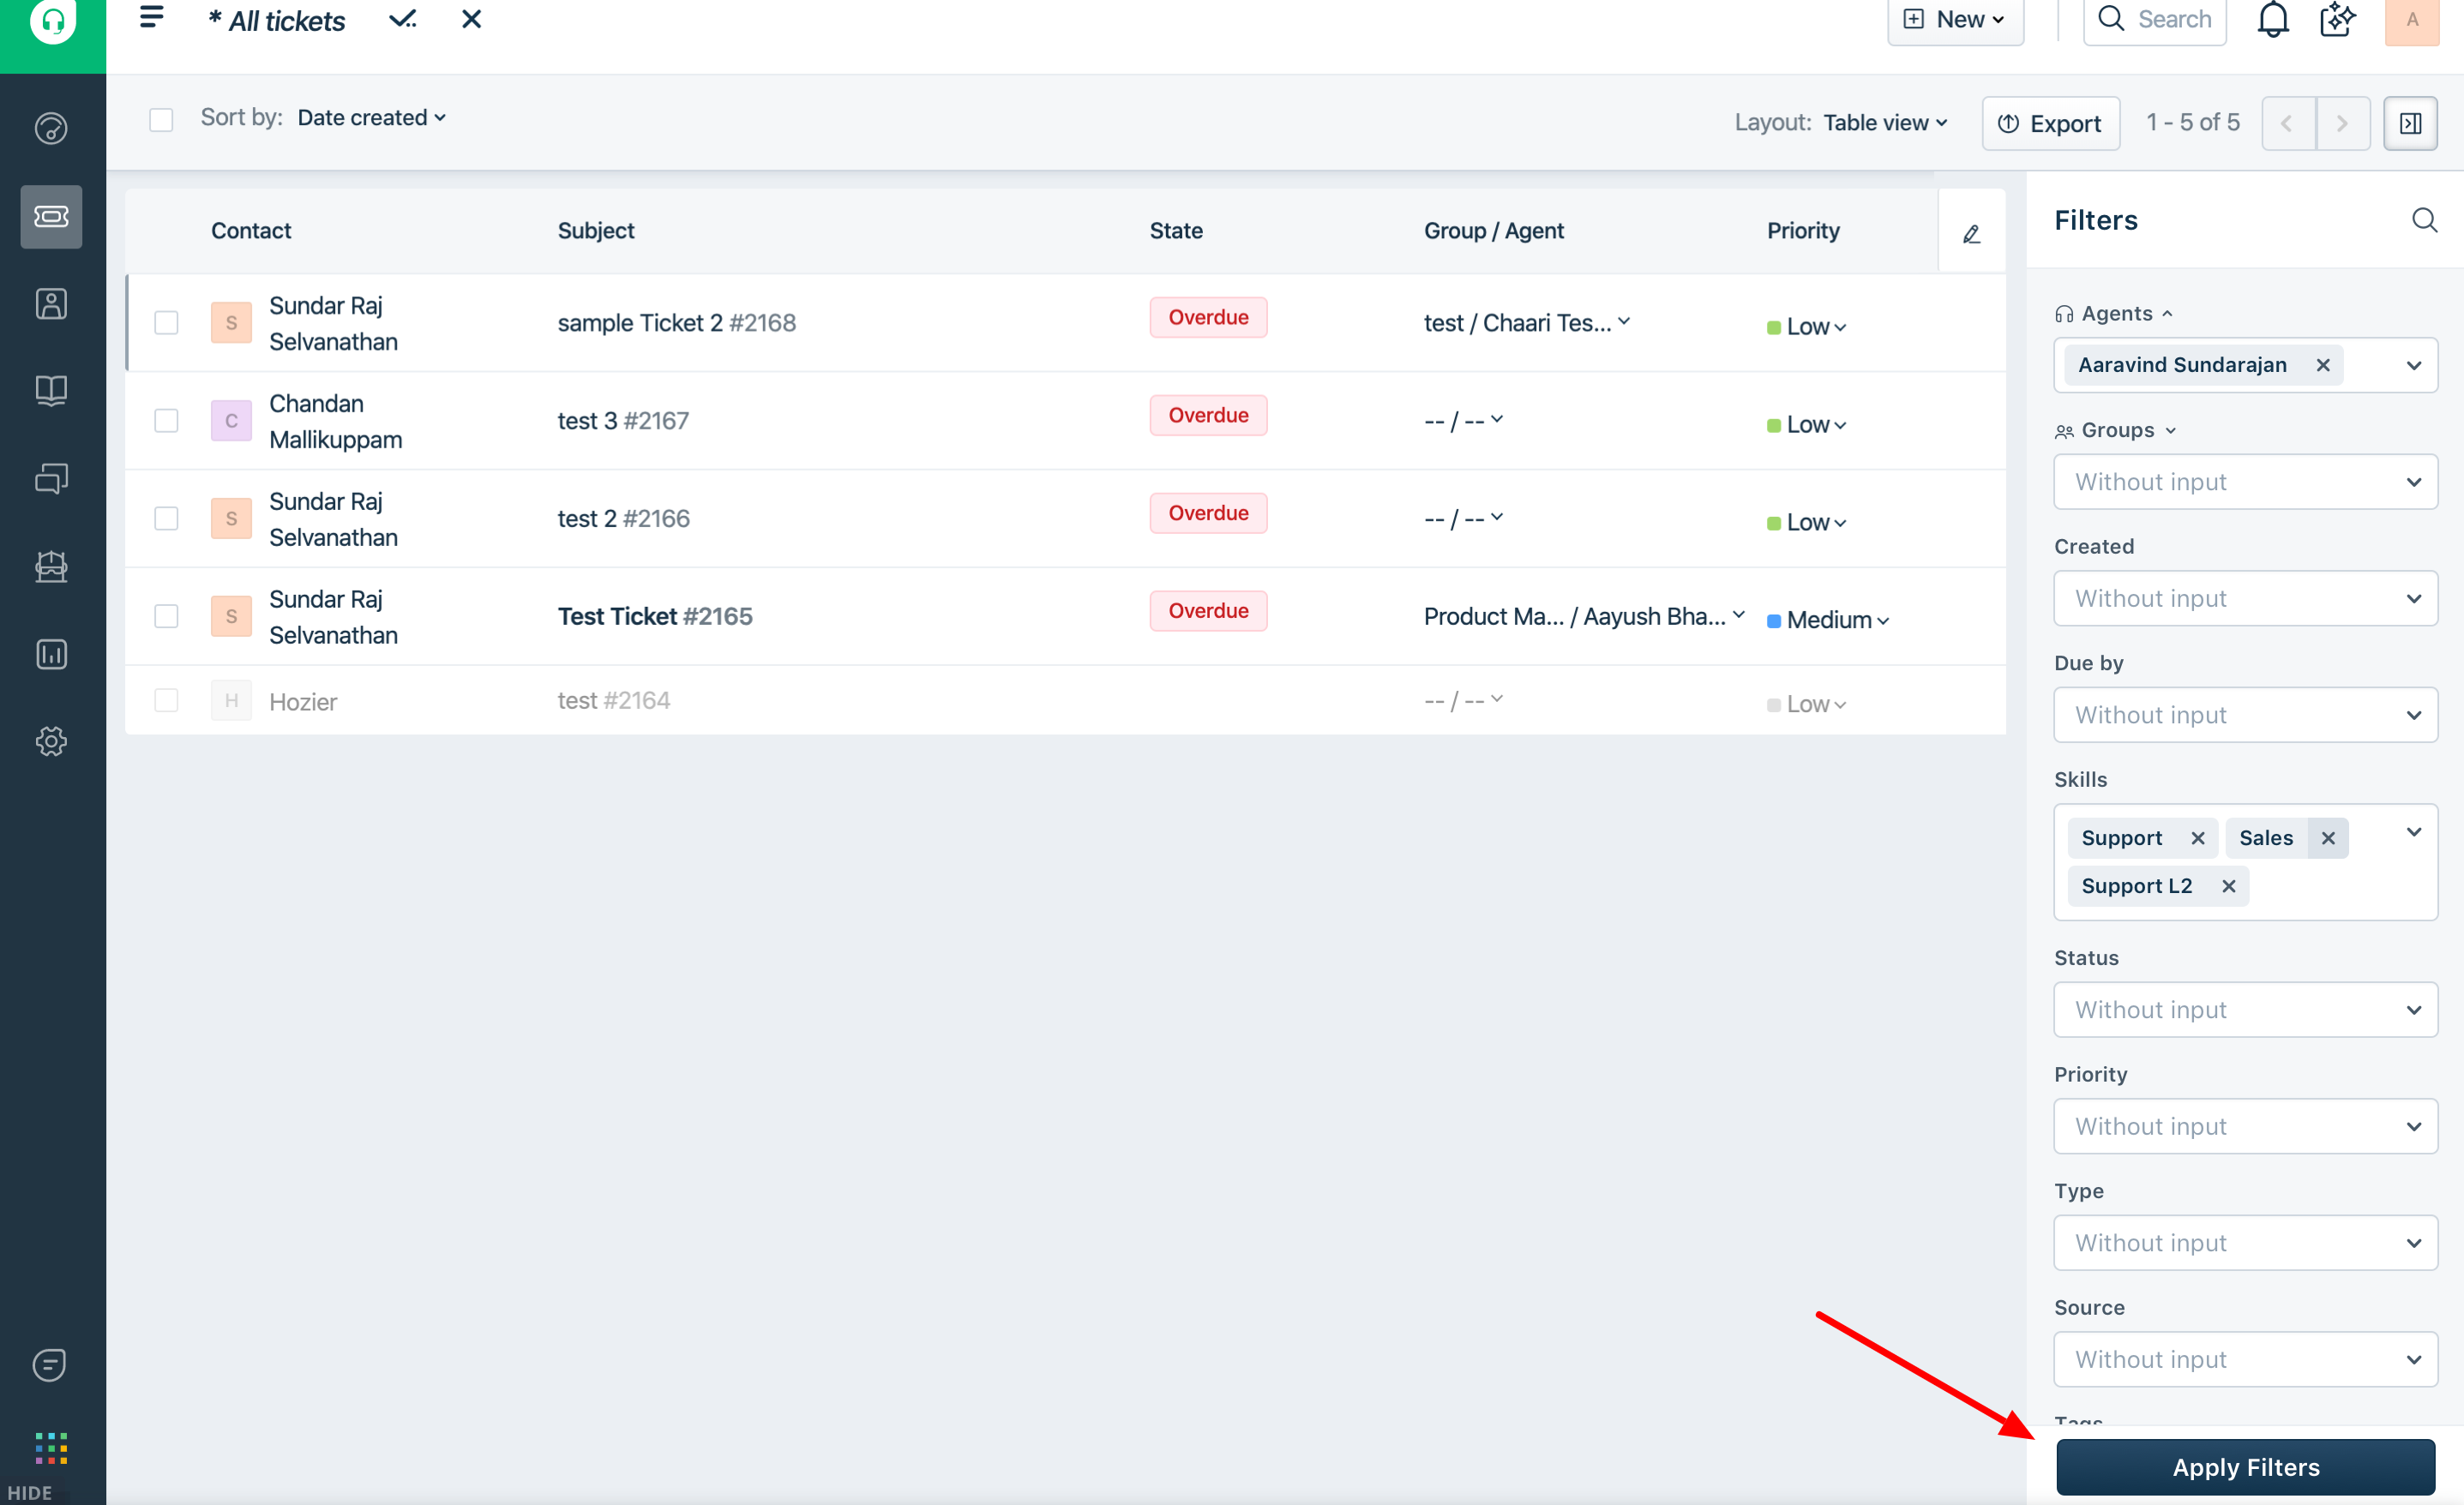Collapse the filters panel with the toggle icon
2464x1505 pixels.
point(2410,123)
